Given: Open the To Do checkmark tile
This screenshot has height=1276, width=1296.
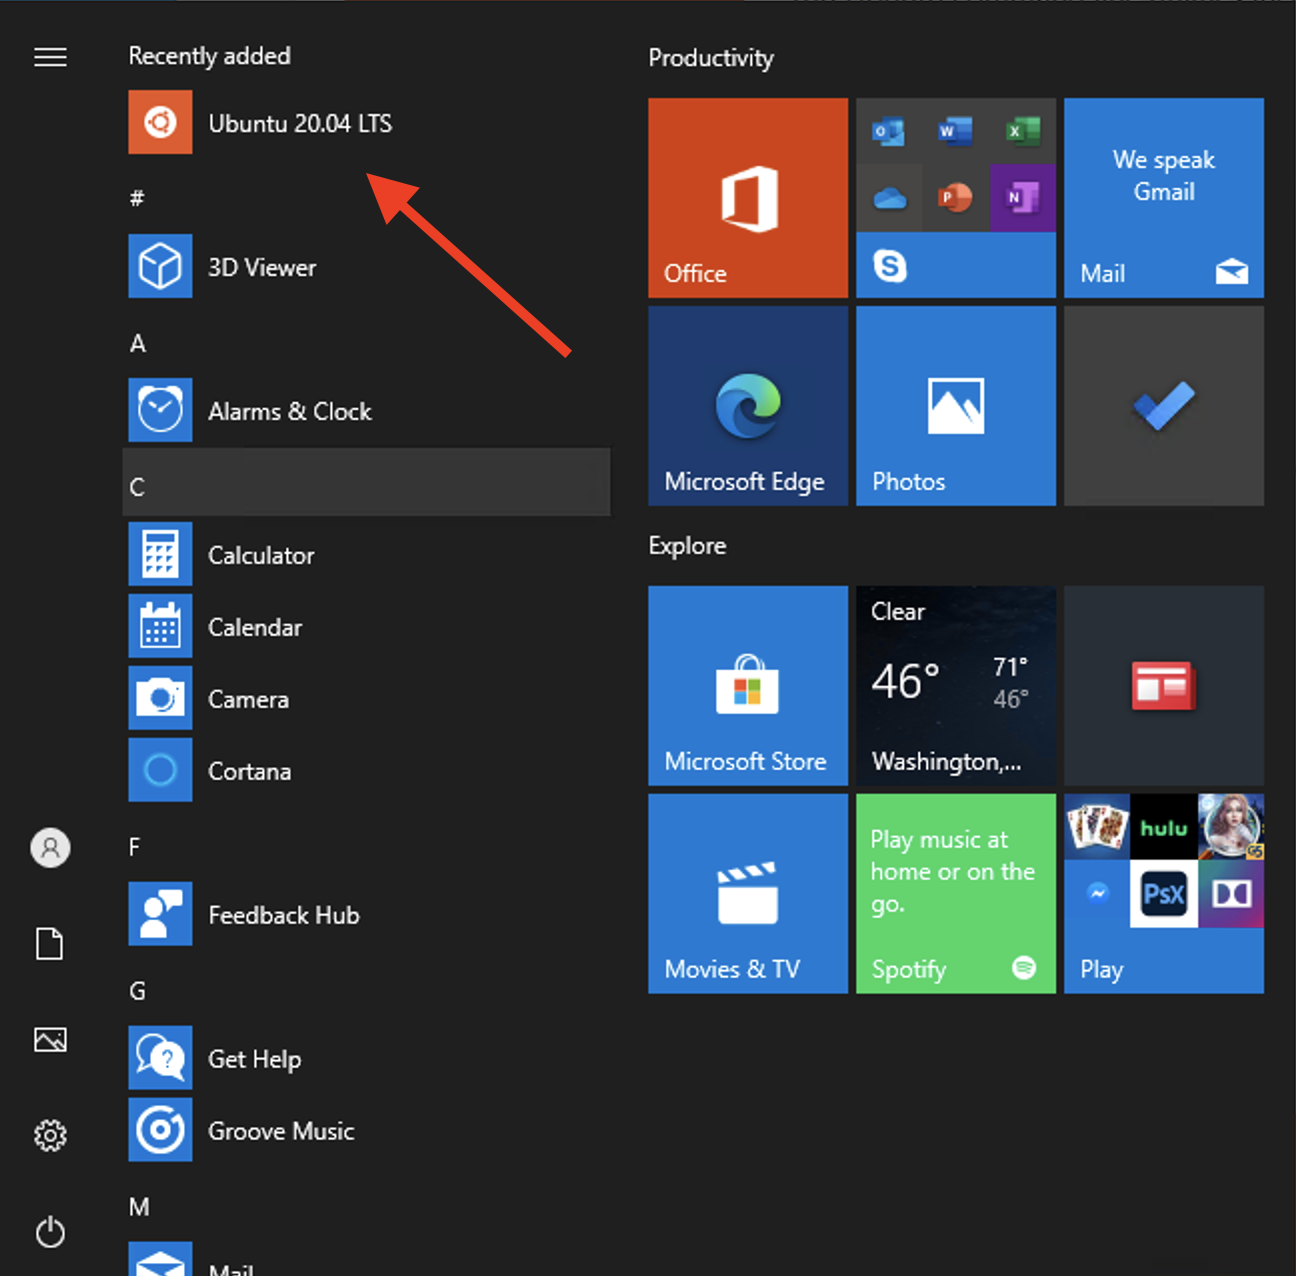Looking at the screenshot, I should click(1164, 406).
